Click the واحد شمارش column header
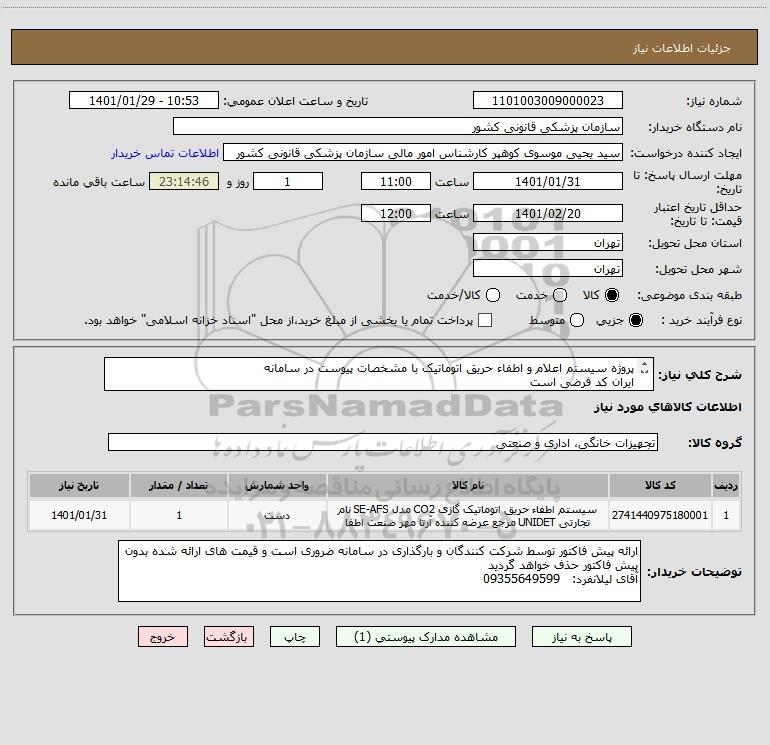Screen dimensions: 770x745 pyautogui.click(x=277, y=485)
